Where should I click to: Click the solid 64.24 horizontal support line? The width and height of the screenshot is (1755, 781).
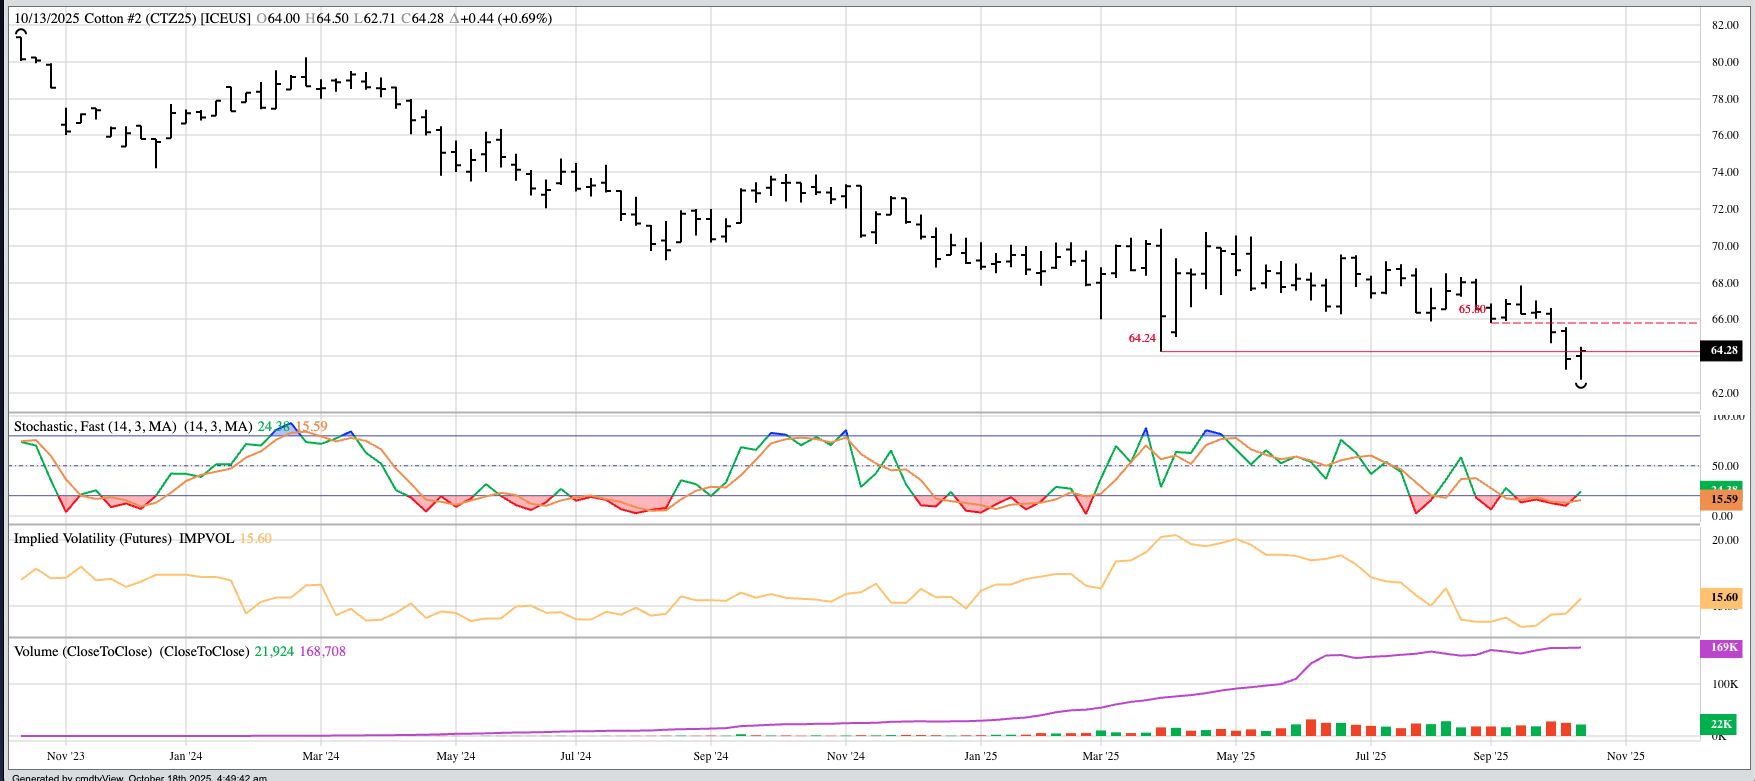pyautogui.click(x=1400, y=352)
